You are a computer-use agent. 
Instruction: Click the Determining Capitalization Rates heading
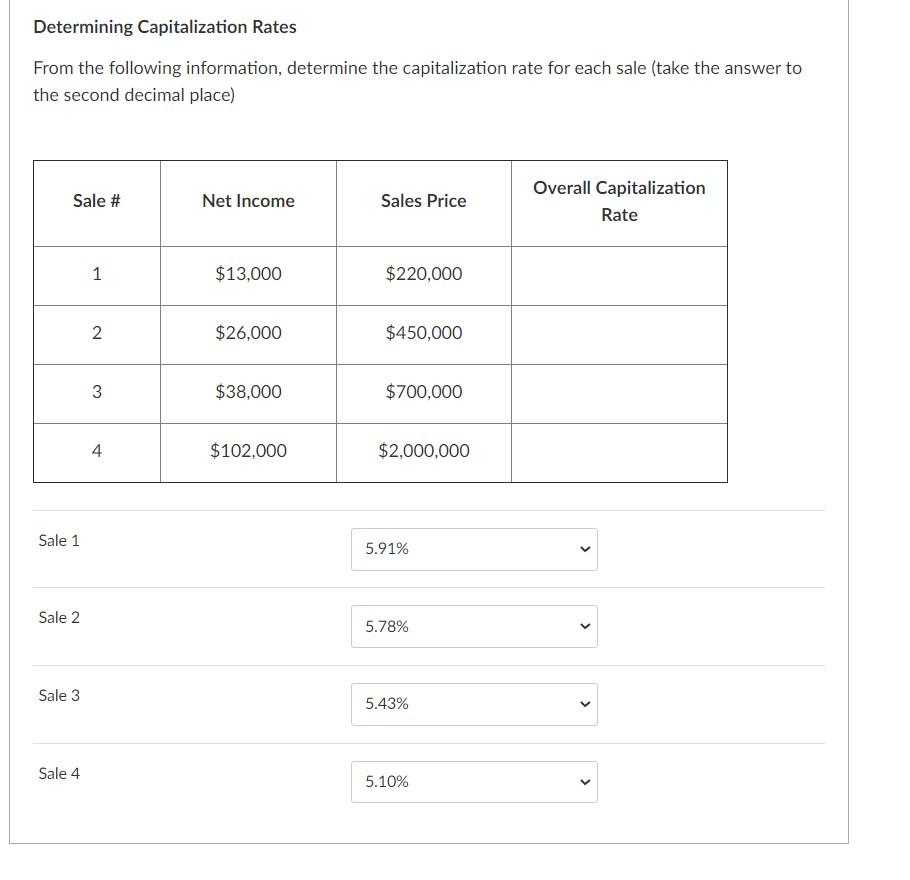(x=164, y=27)
